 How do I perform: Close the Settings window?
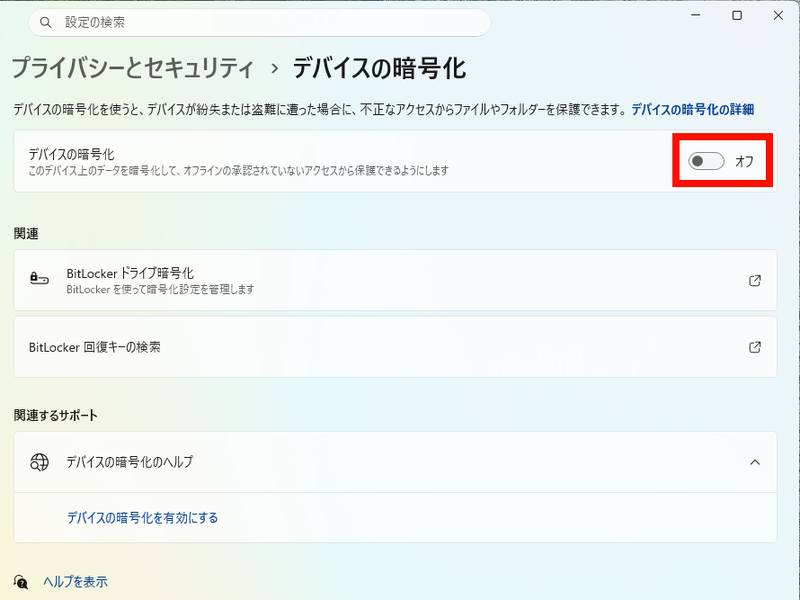(x=778, y=15)
